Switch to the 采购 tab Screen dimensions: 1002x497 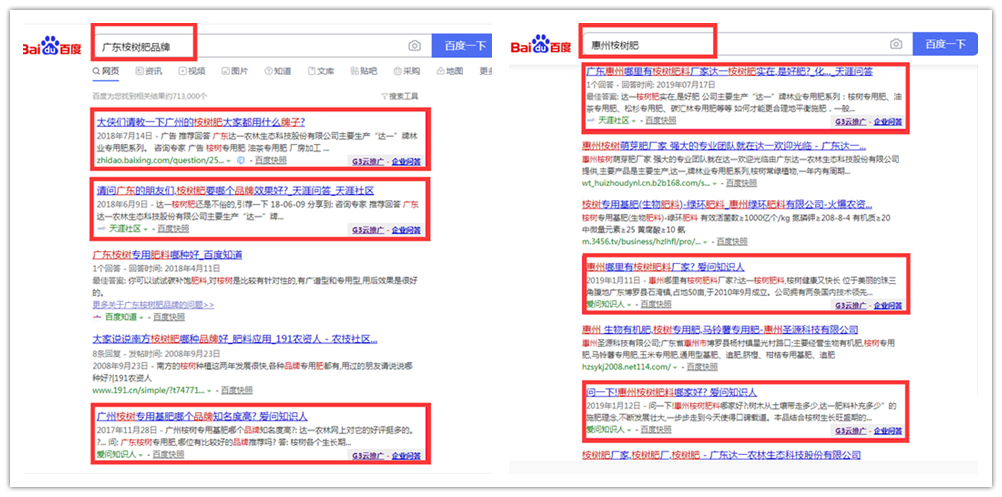coord(407,71)
